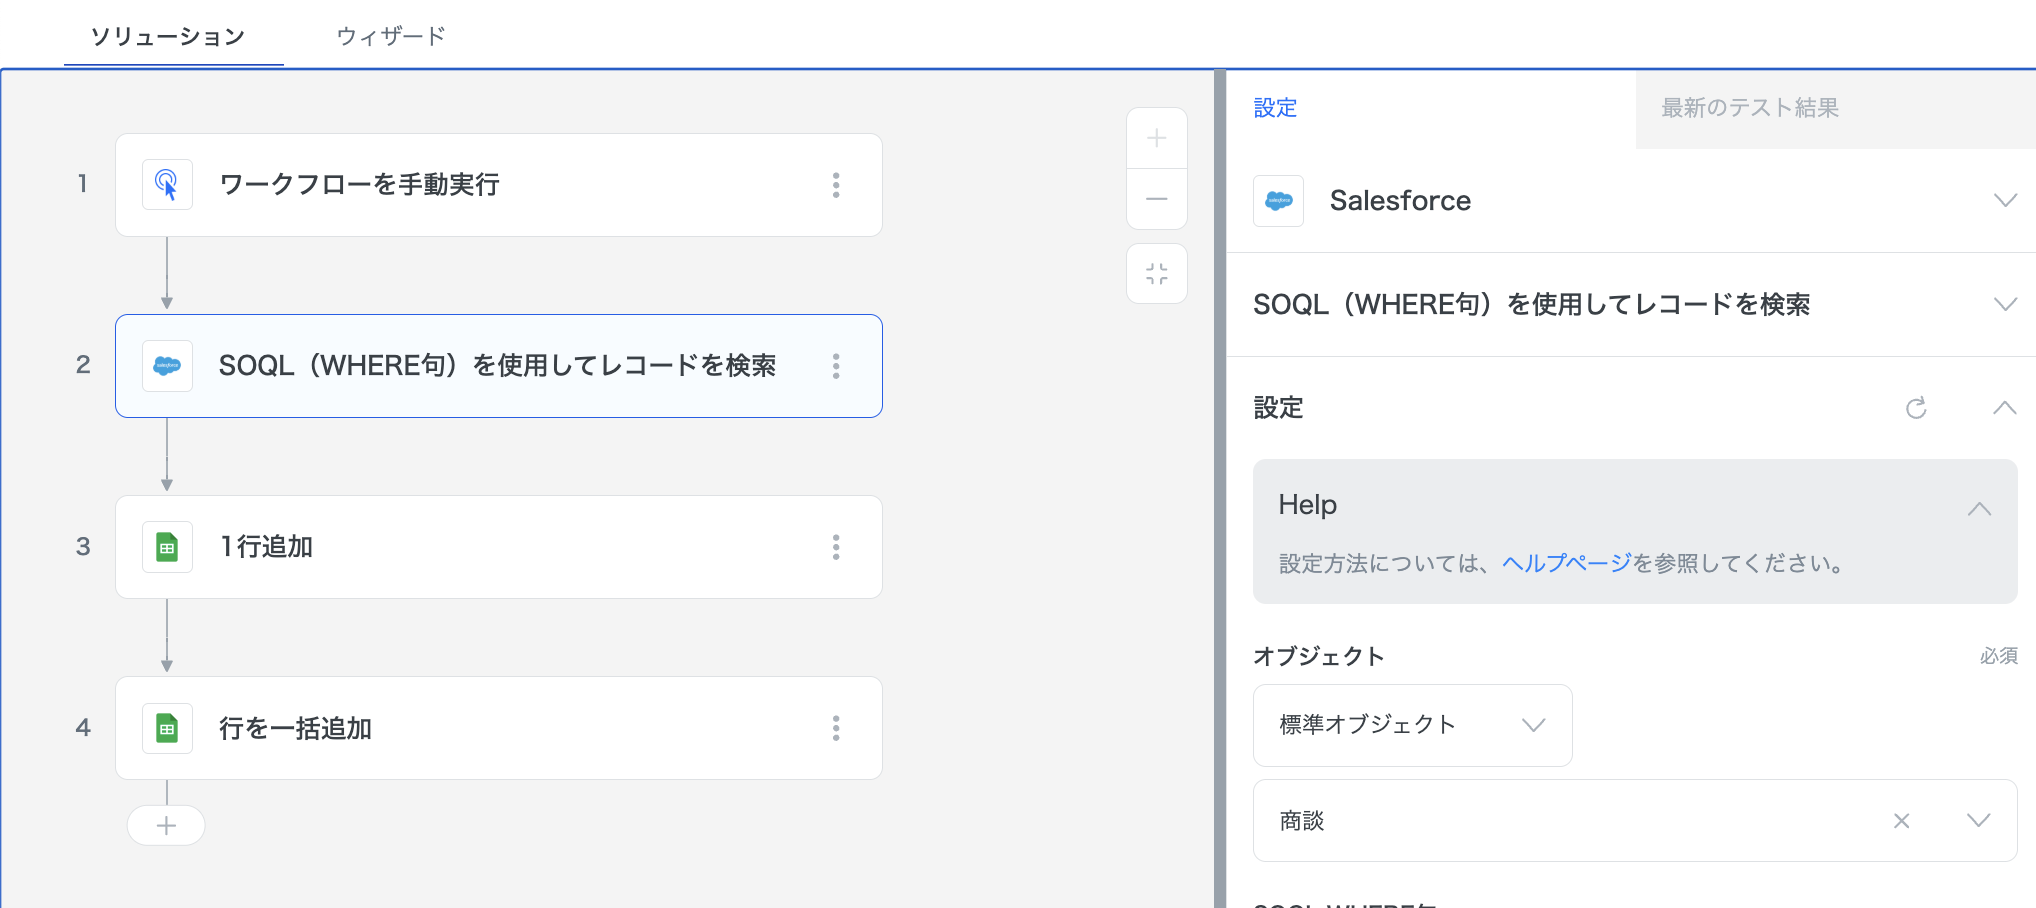Switch to 最新のテスト結果 tab
2036x908 pixels.
(1750, 108)
